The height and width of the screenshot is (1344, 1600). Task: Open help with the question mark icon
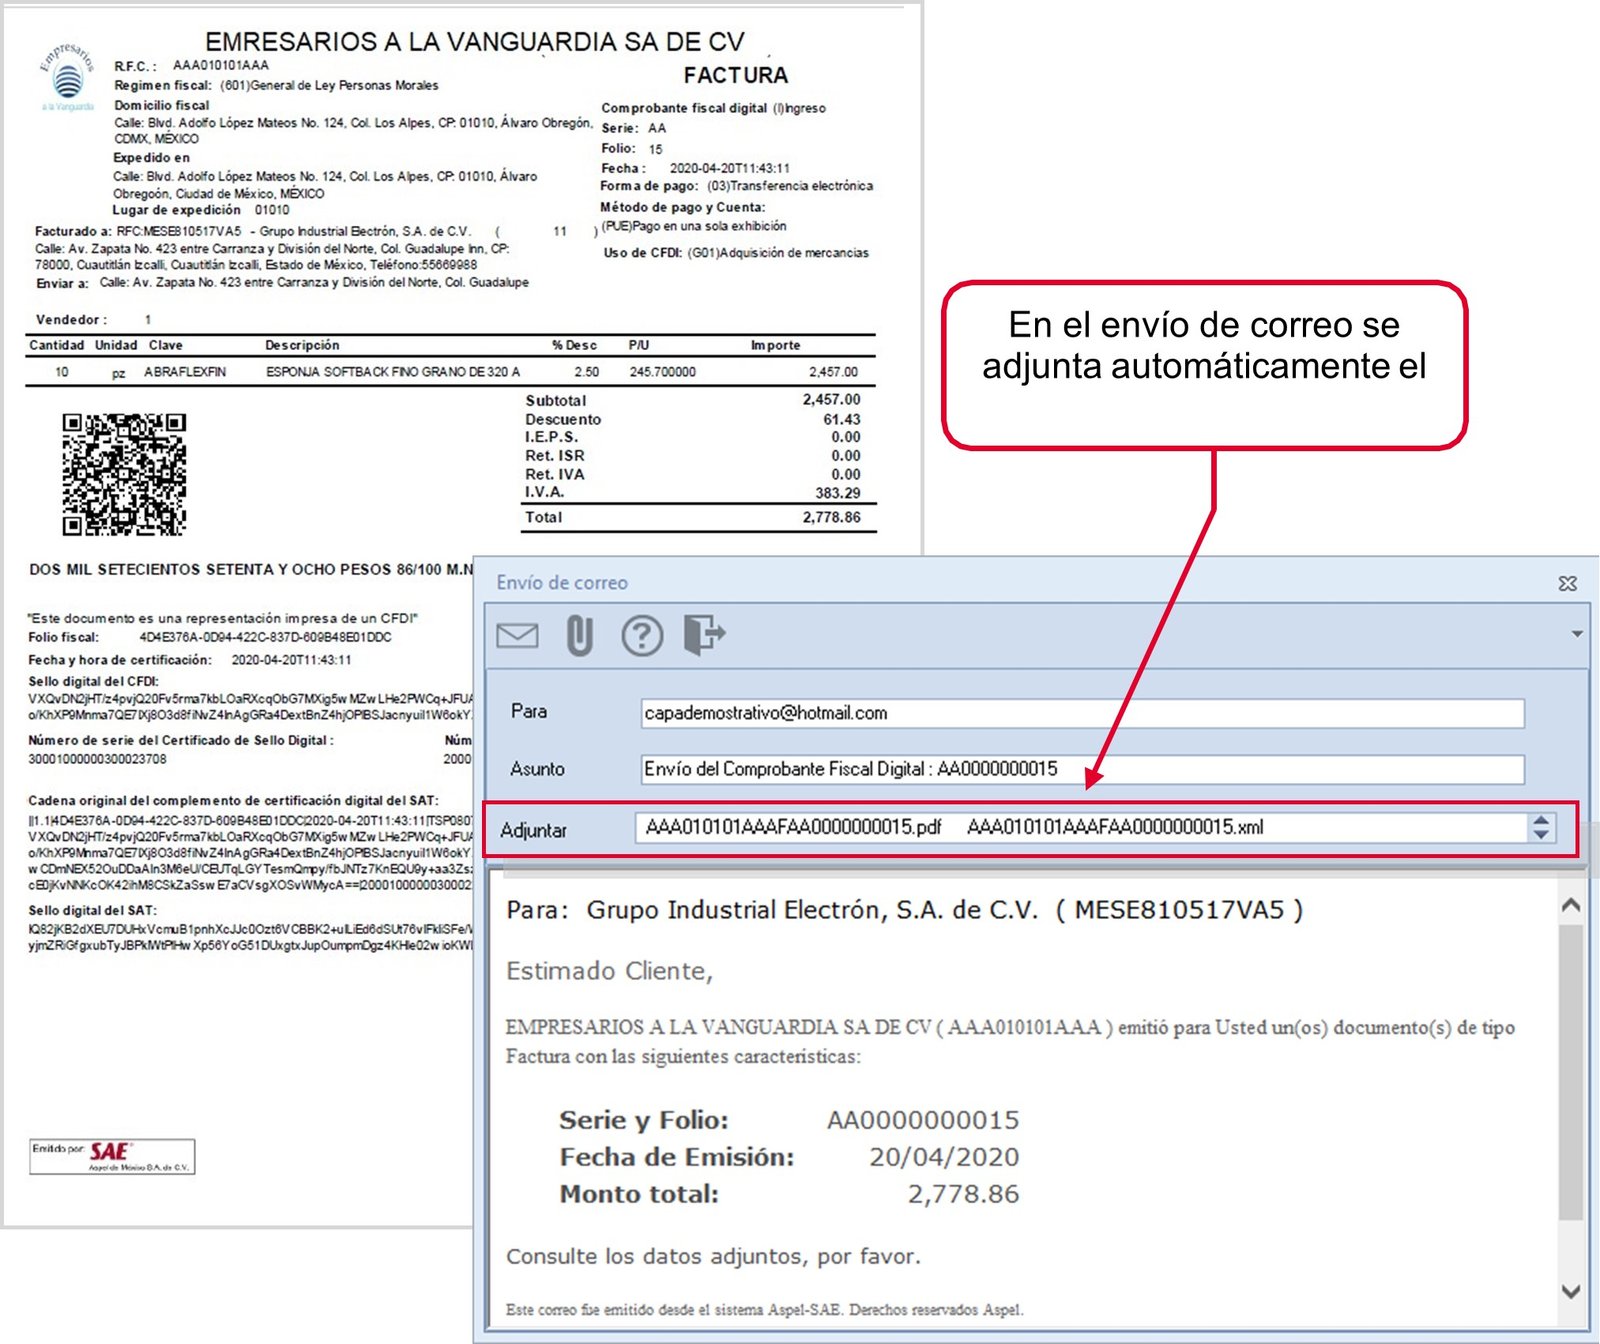pos(642,635)
